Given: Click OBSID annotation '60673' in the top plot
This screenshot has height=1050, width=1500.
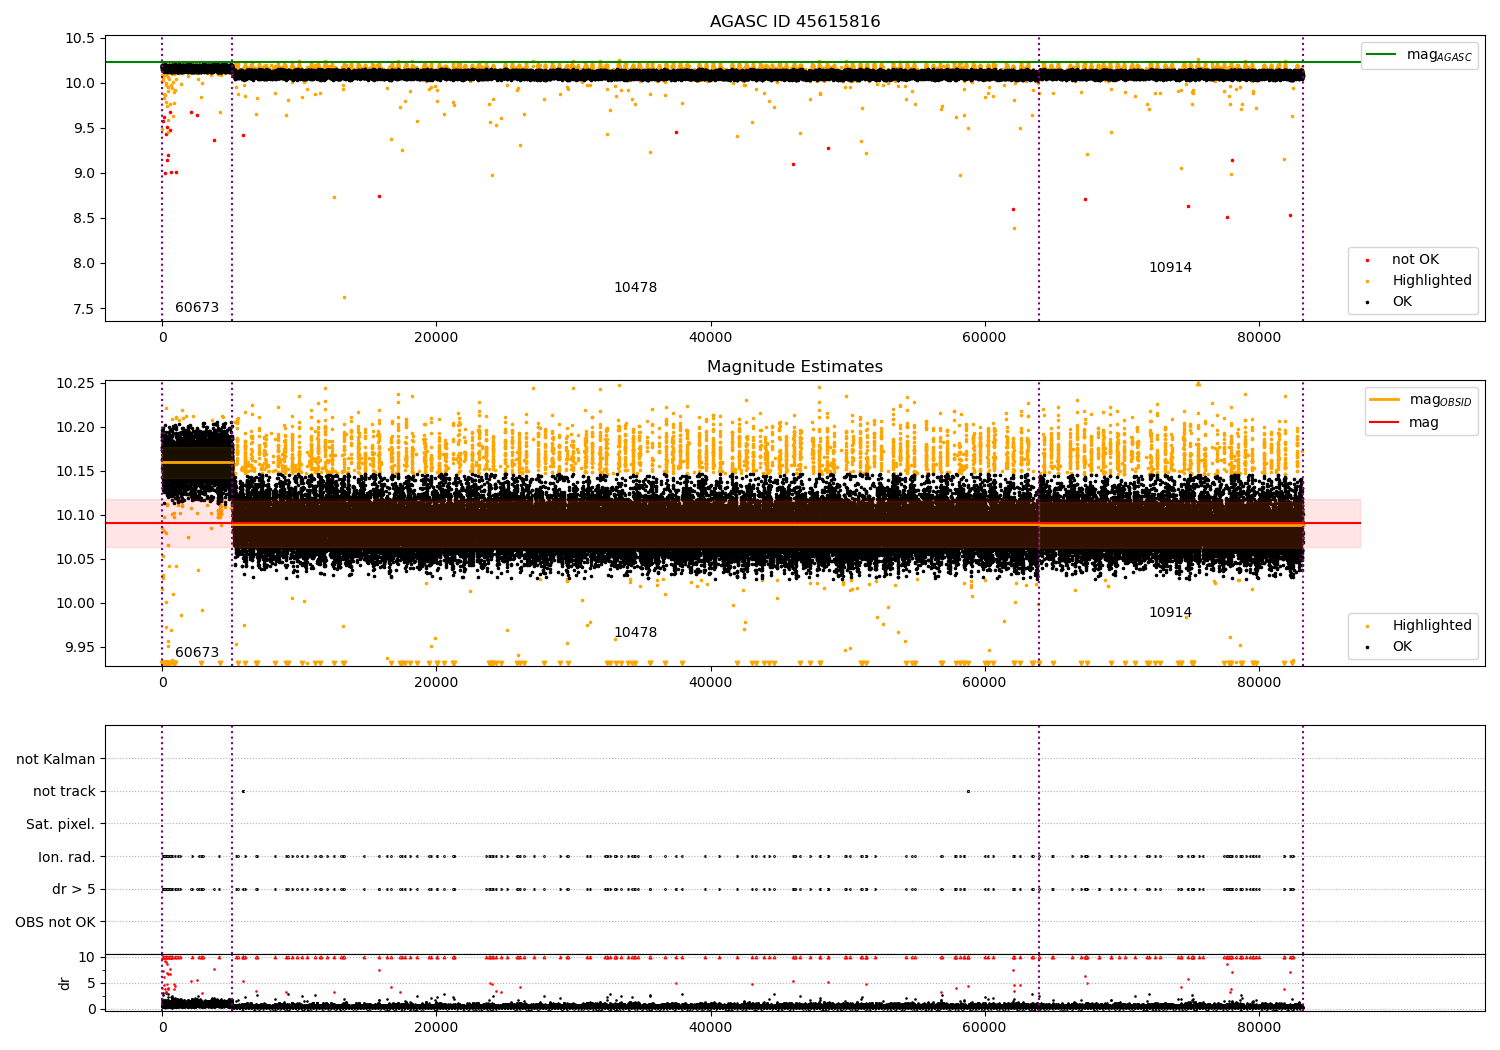Looking at the screenshot, I should coord(197,308).
